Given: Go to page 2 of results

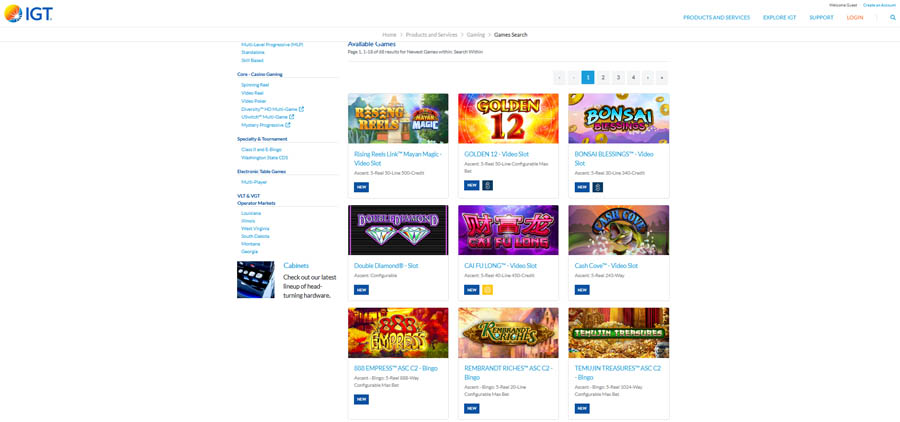Looking at the screenshot, I should click(x=603, y=78).
